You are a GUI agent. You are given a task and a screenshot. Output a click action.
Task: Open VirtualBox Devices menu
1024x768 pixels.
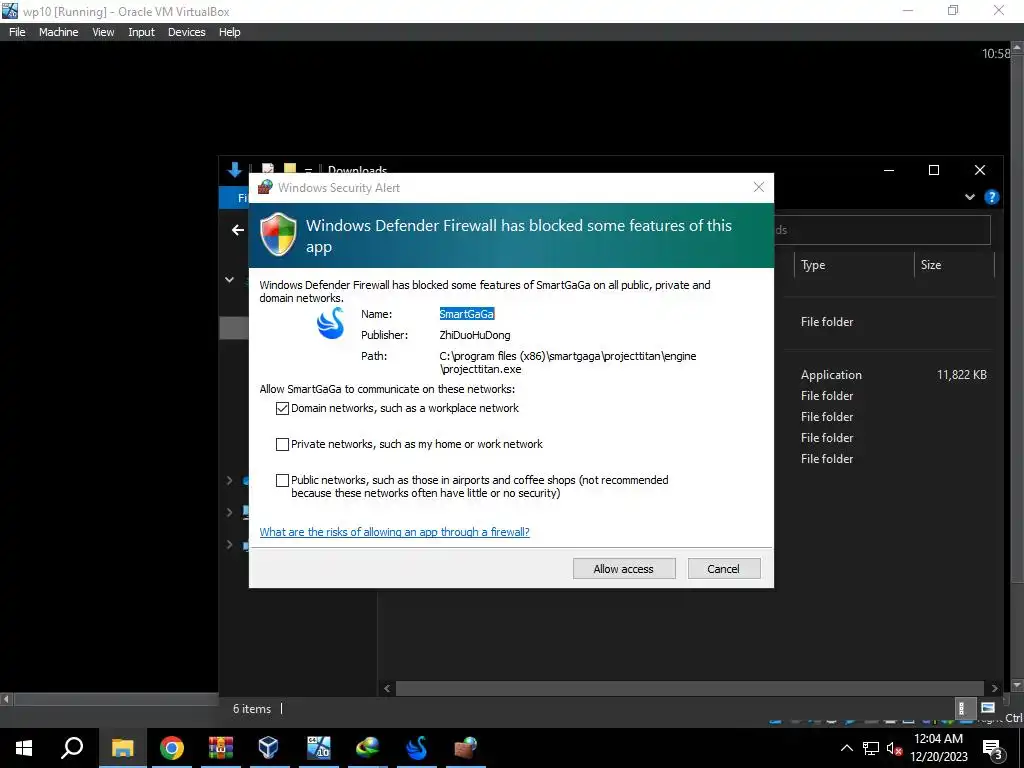[186, 32]
